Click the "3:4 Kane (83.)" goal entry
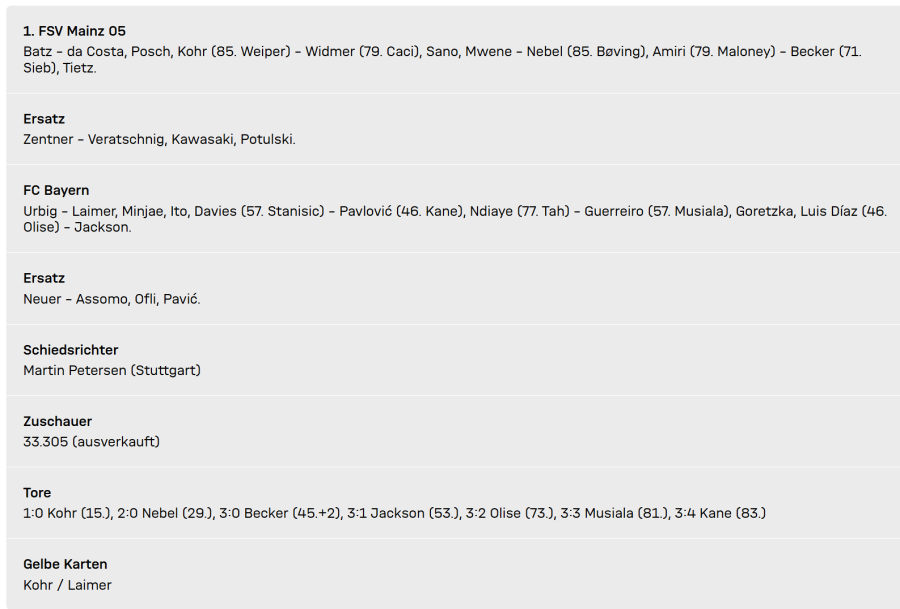This screenshot has width=900, height=609. click(720, 513)
